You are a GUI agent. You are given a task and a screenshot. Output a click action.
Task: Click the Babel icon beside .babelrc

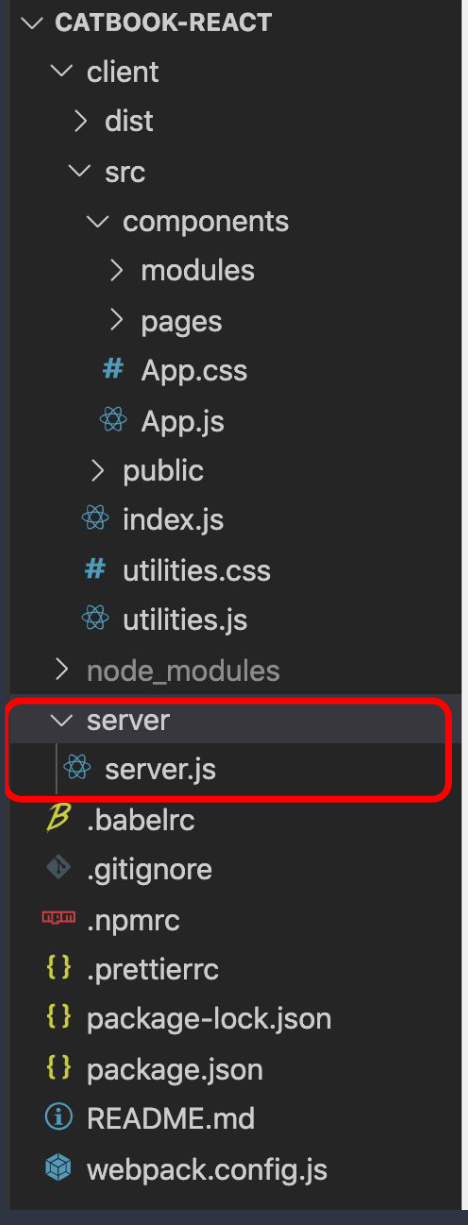click(59, 819)
